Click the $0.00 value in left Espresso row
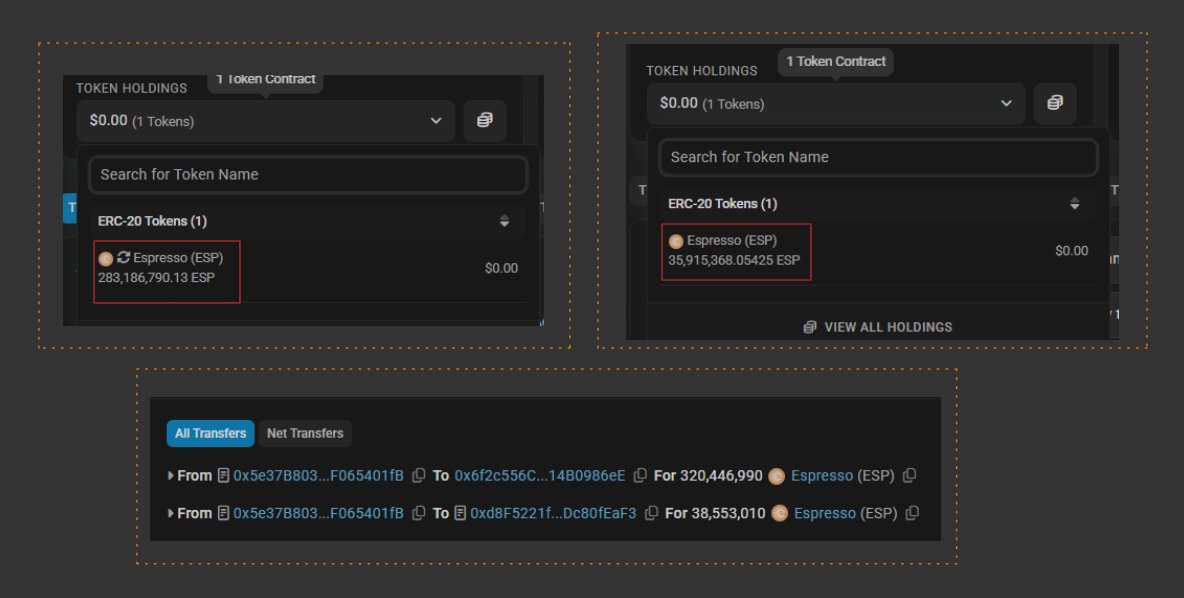Viewport: 1184px width, 598px height. 501,268
